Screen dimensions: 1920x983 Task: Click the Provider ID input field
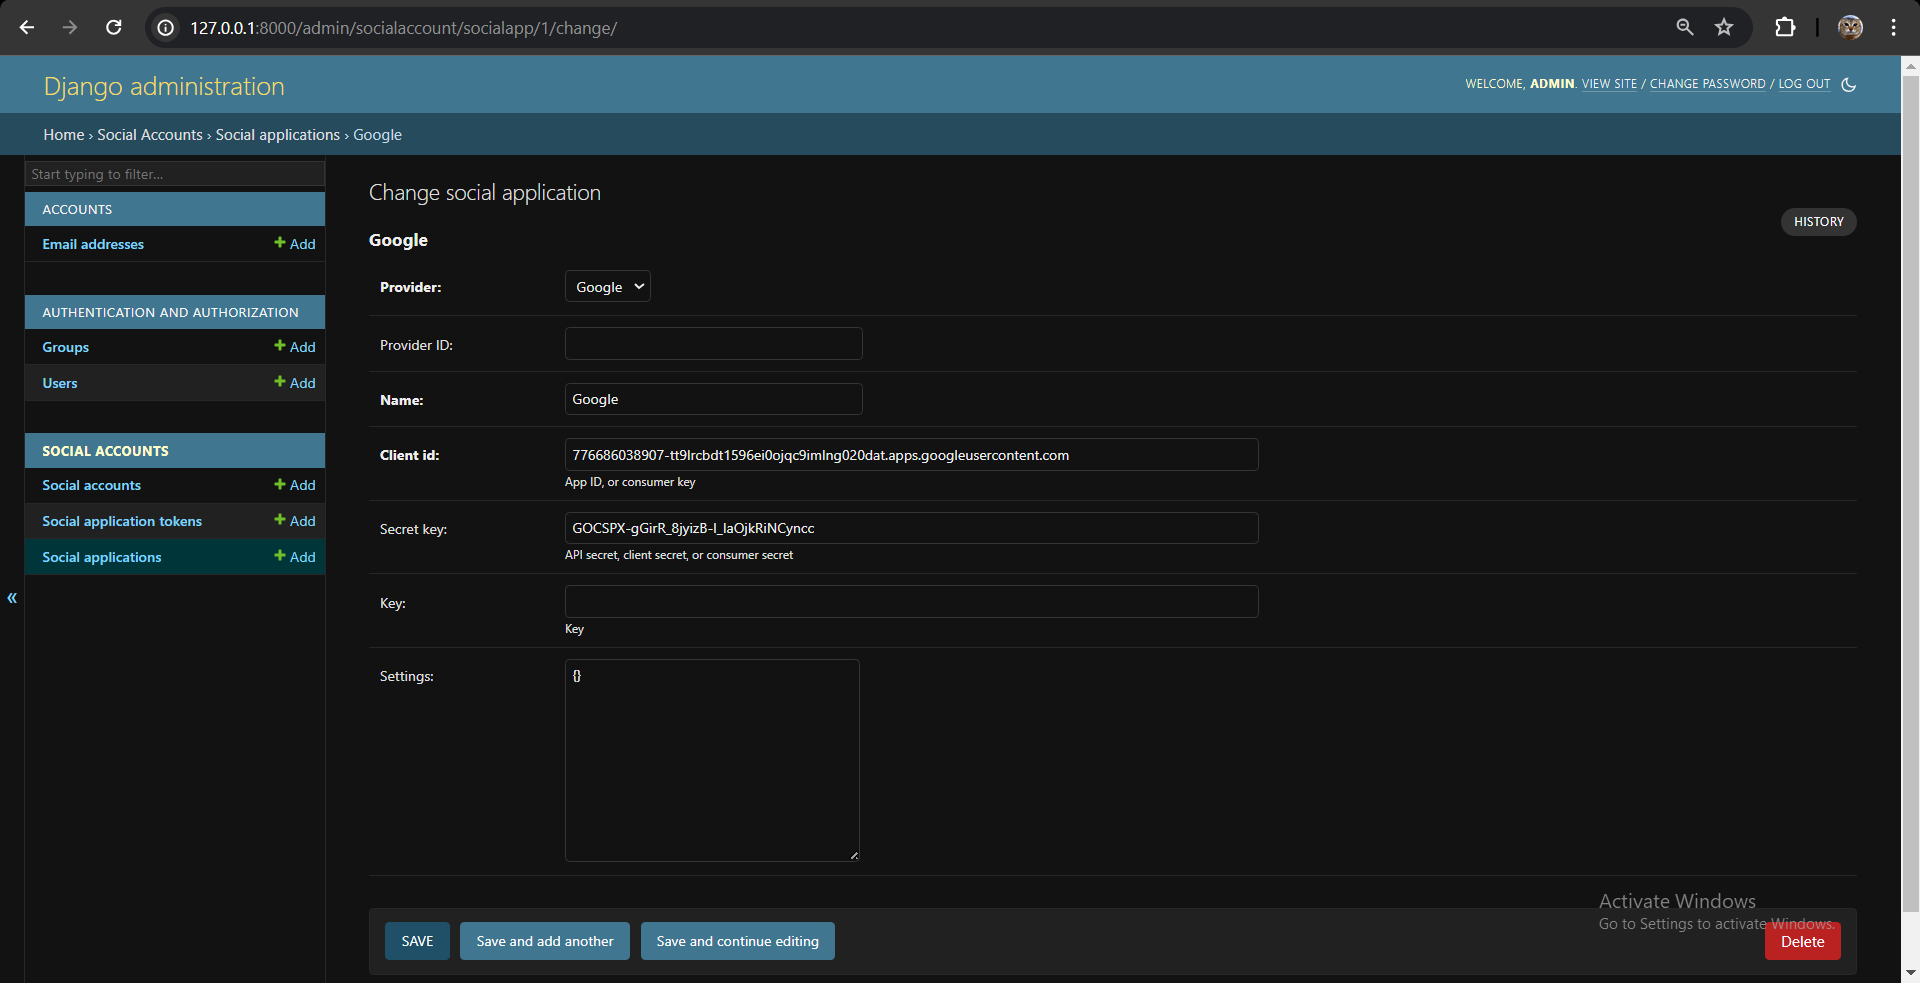[x=714, y=344]
